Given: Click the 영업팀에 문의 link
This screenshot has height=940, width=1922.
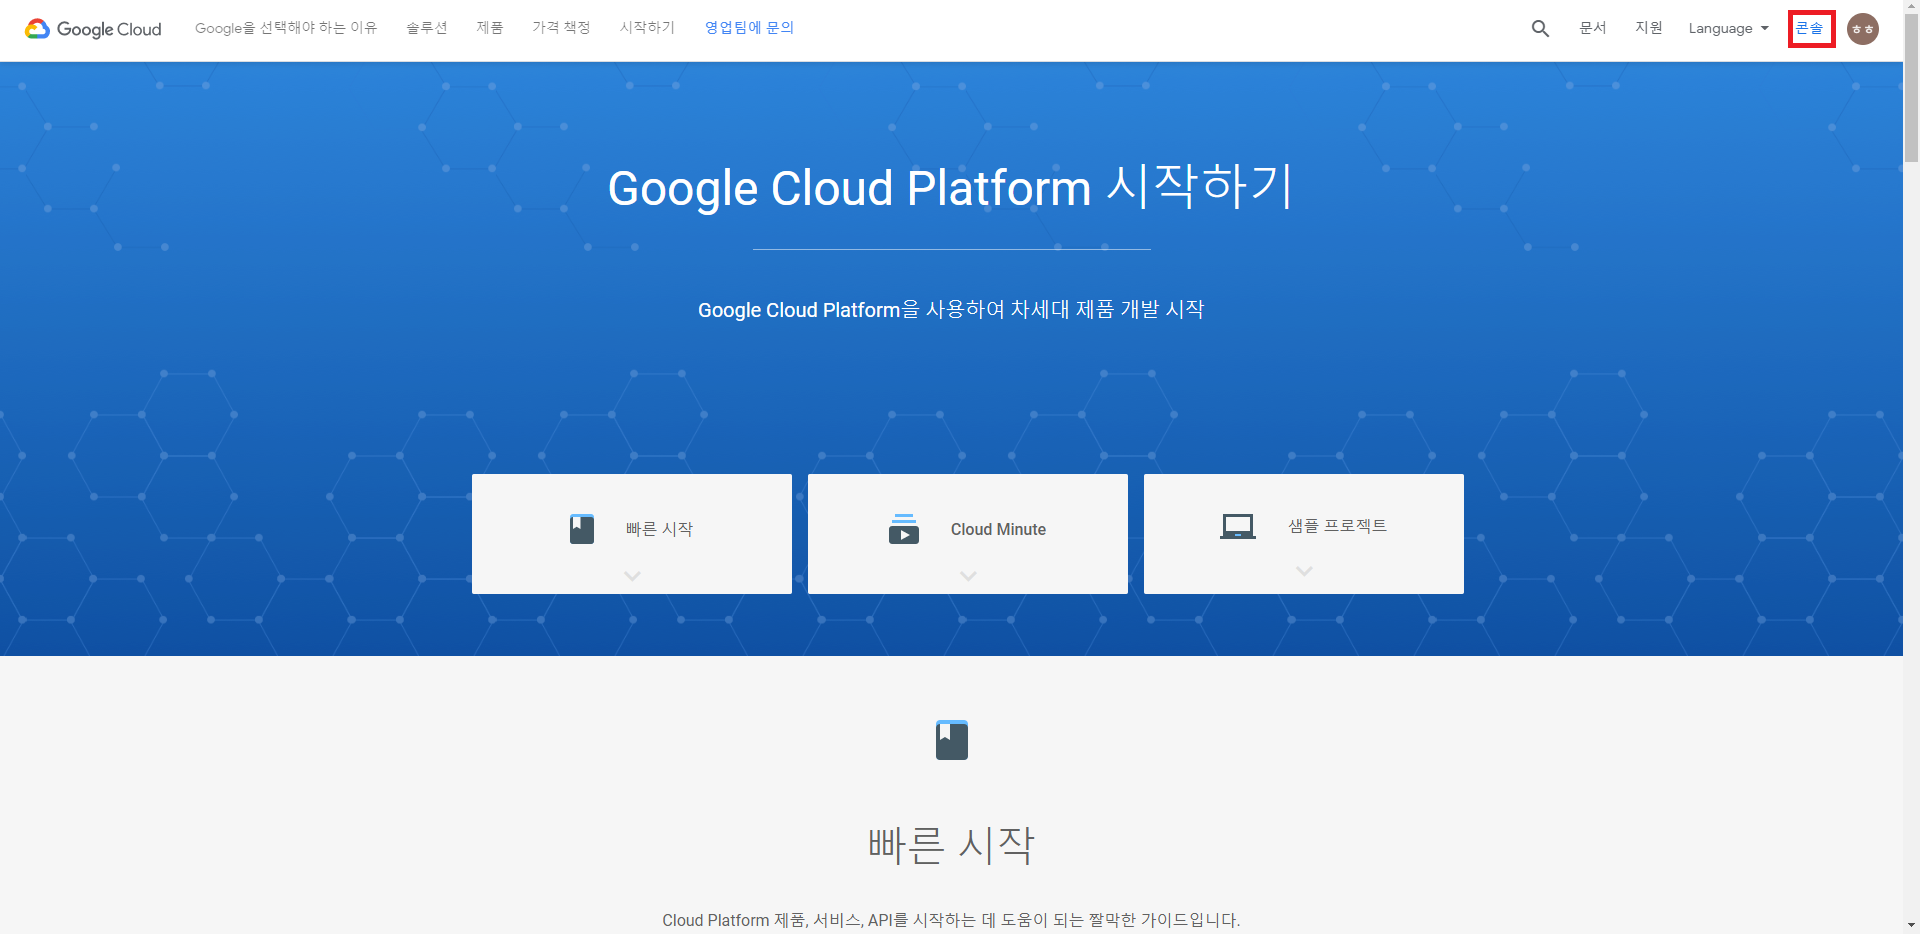Looking at the screenshot, I should pos(749,28).
